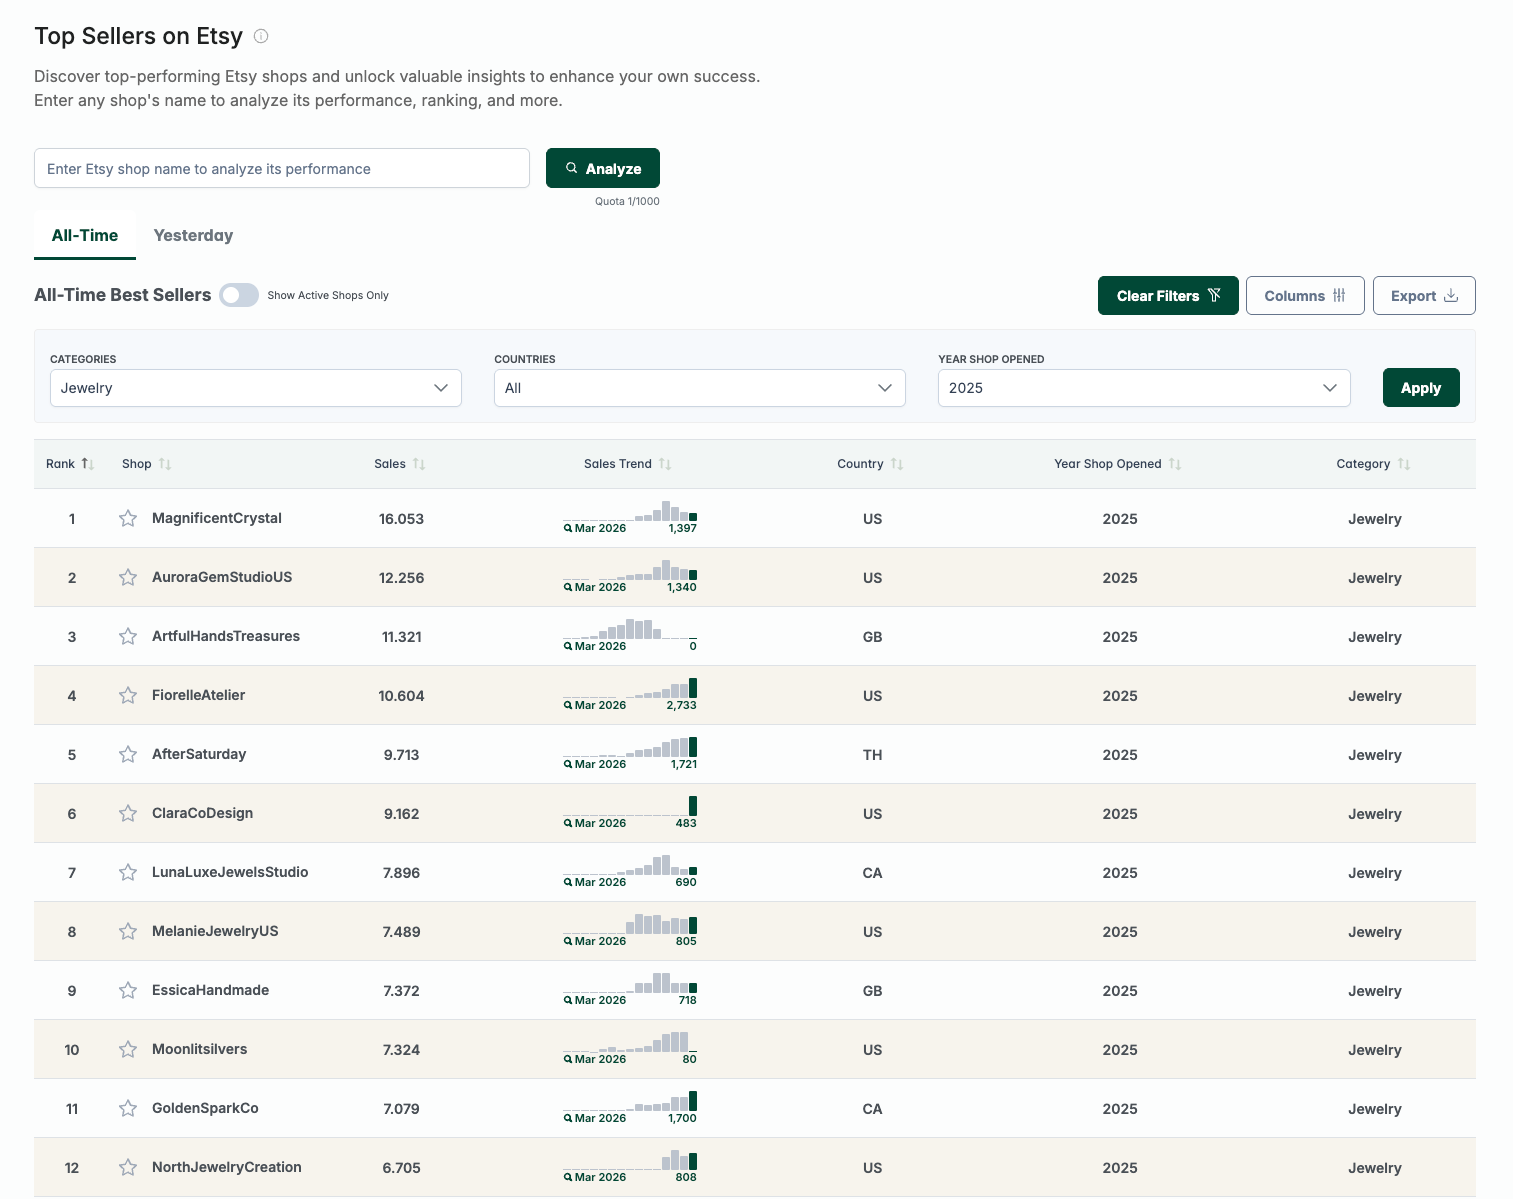Open AfterSaturday shop name
1513x1199 pixels.
coord(199,754)
